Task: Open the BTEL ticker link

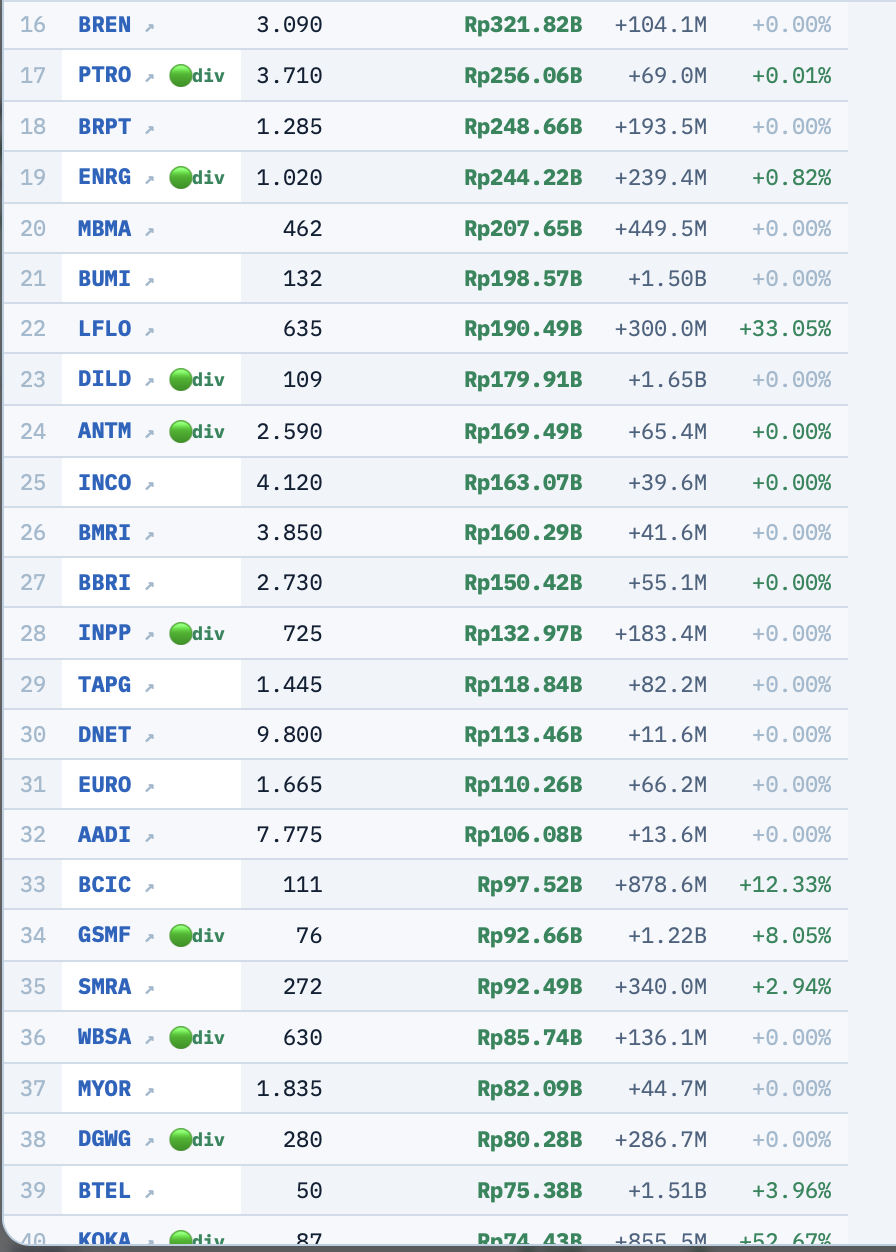Action: (x=104, y=1191)
